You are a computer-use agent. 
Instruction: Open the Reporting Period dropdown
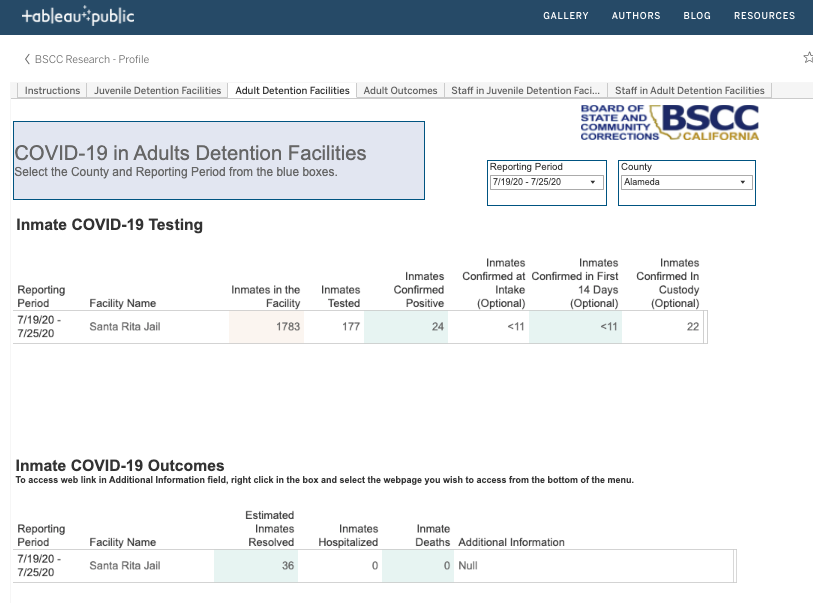546,183
